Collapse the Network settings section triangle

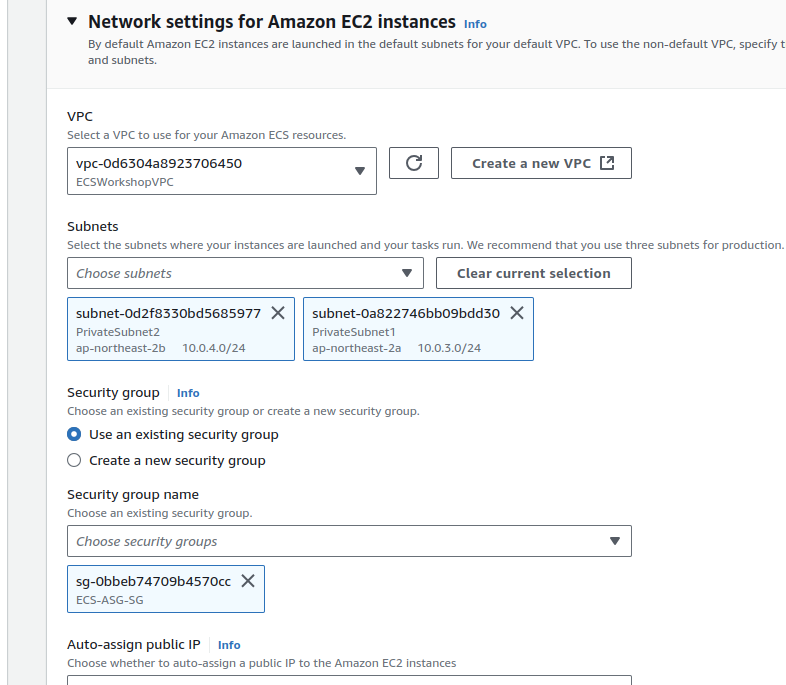pos(71,21)
